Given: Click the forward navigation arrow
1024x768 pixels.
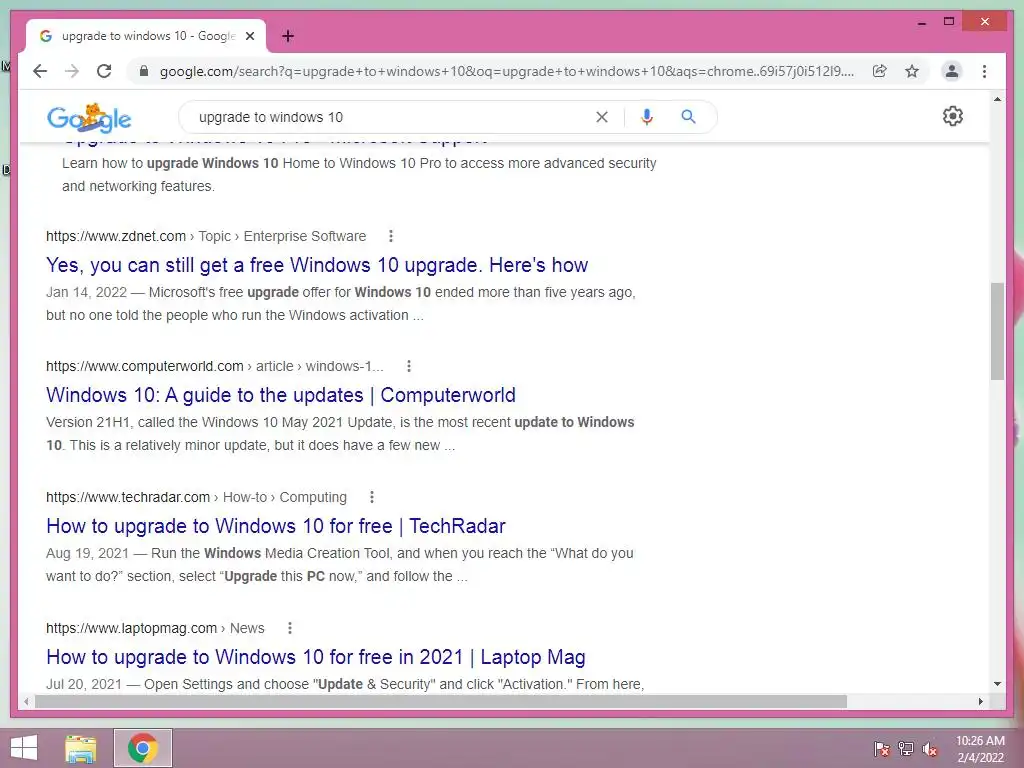Looking at the screenshot, I should 72,71.
